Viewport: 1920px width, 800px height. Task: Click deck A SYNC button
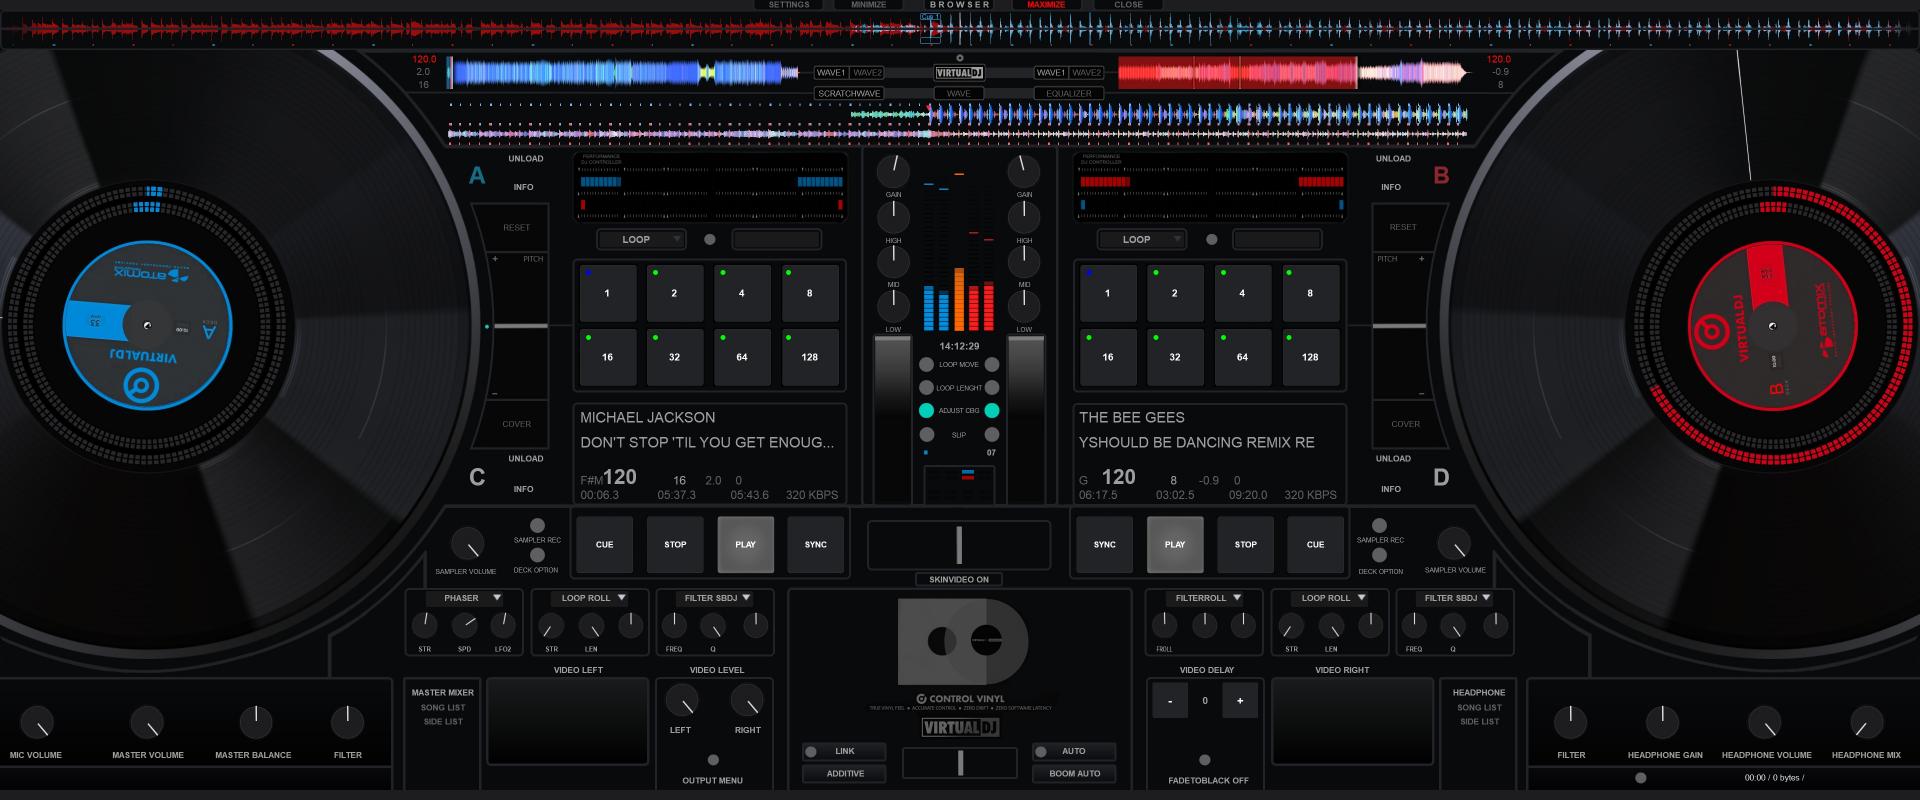coord(815,545)
